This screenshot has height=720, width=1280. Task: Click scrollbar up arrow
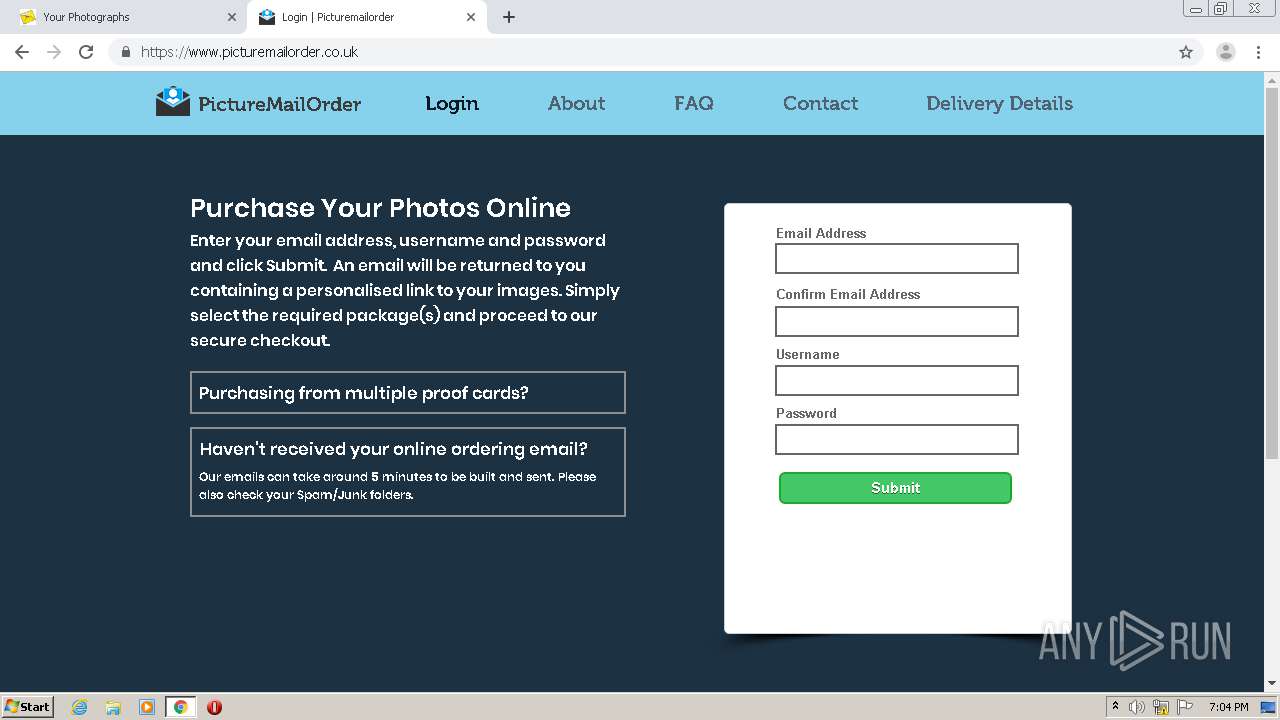tap(1272, 79)
